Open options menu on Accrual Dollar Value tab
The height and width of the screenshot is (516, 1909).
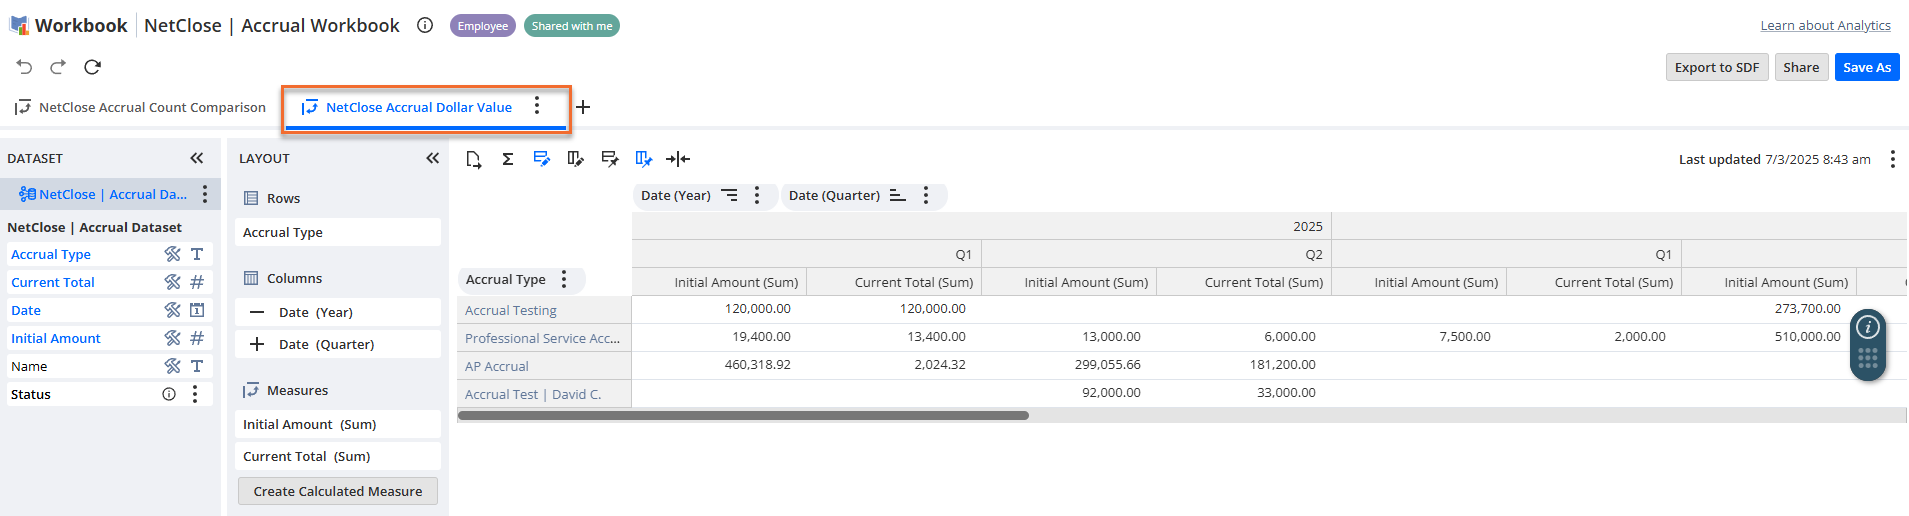click(x=537, y=105)
